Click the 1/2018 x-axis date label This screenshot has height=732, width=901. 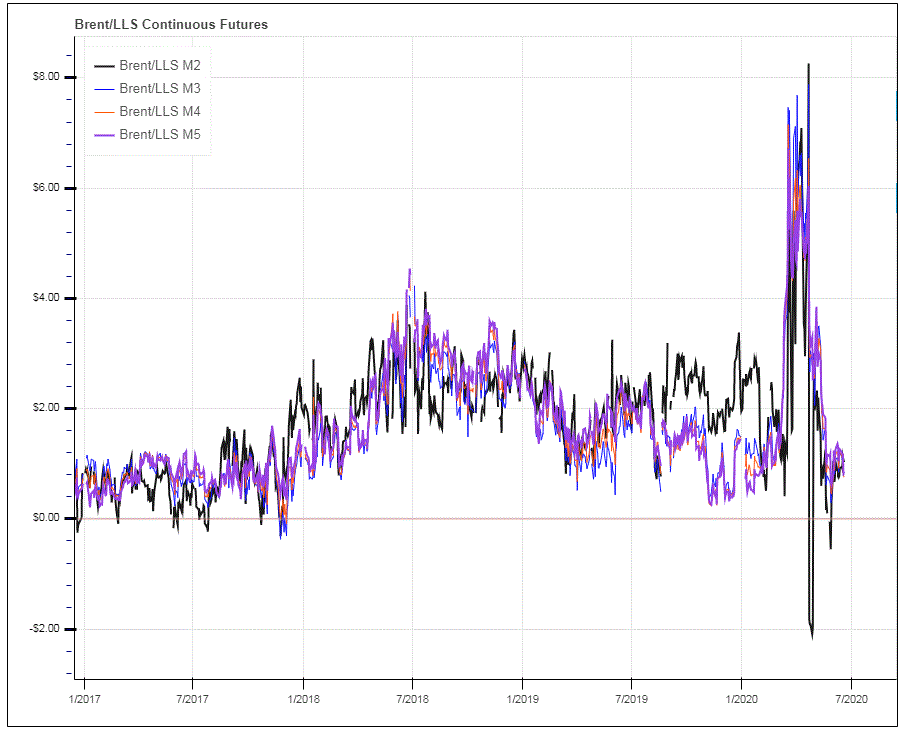pyautogui.click(x=303, y=699)
